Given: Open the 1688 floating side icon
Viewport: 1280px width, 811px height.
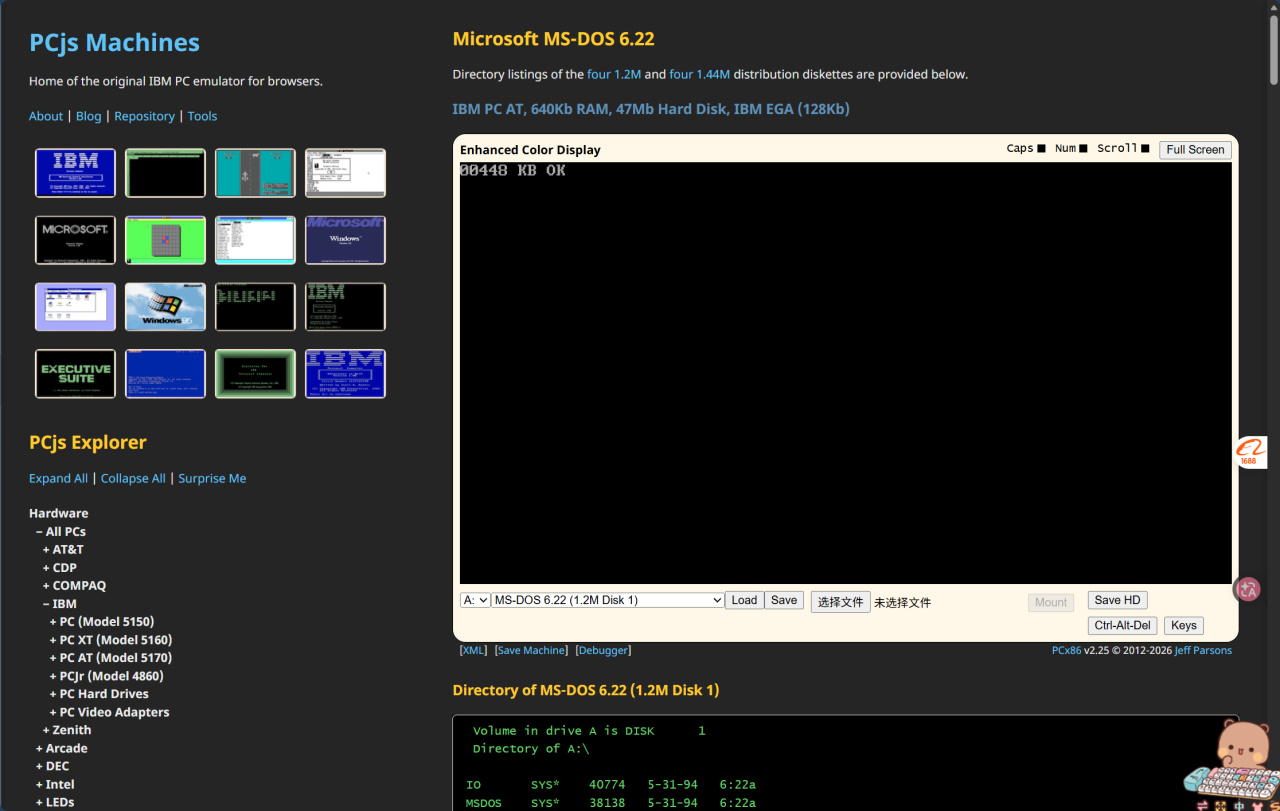Looking at the screenshot, I should pos(1250,452).
